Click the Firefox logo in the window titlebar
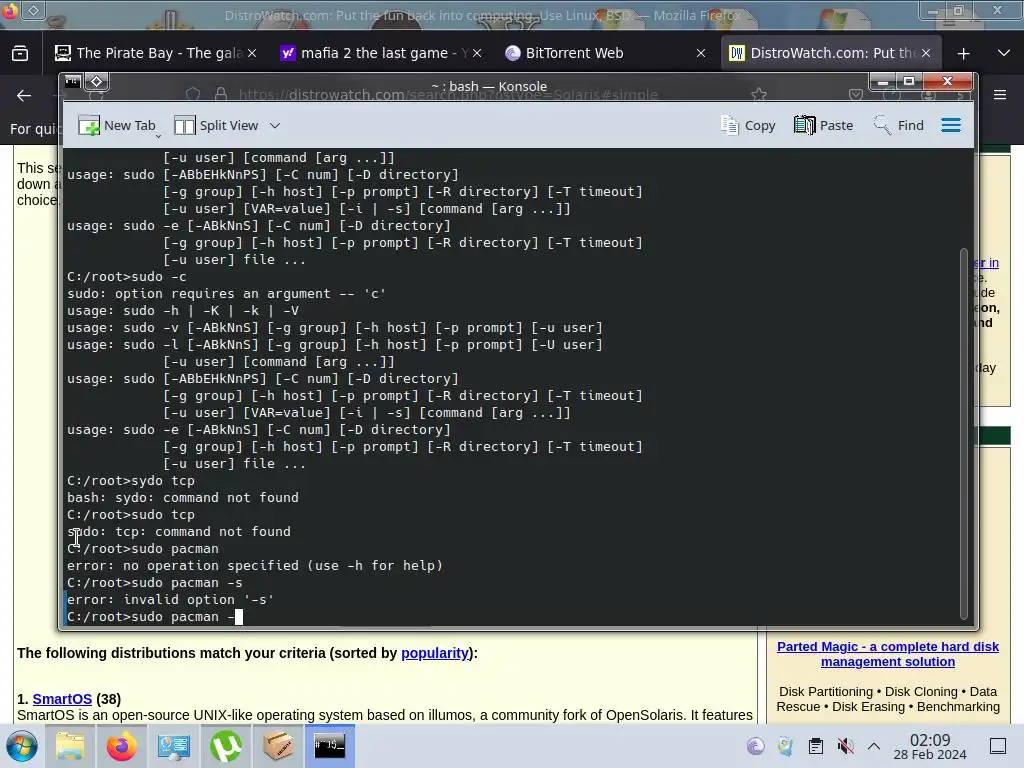The width and height of the screenshot is (1024, 768). (x=9, y=11)
